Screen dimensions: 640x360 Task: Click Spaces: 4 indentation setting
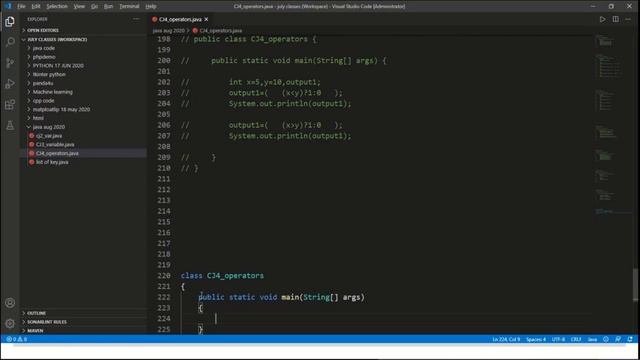pyautogui.click(x=536, y=339)
